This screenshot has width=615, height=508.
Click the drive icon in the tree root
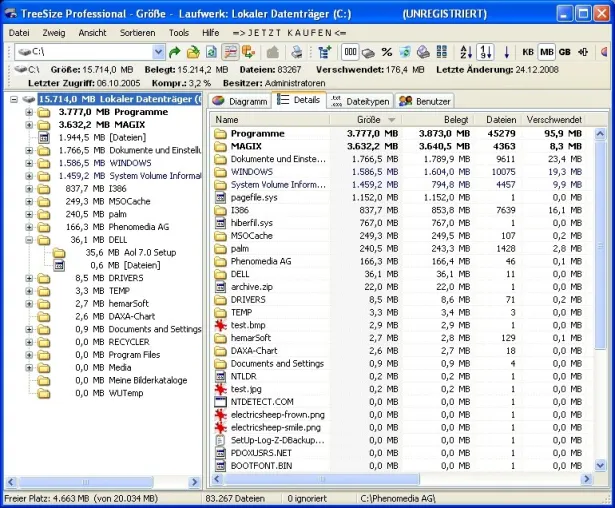tap(29, 99)
